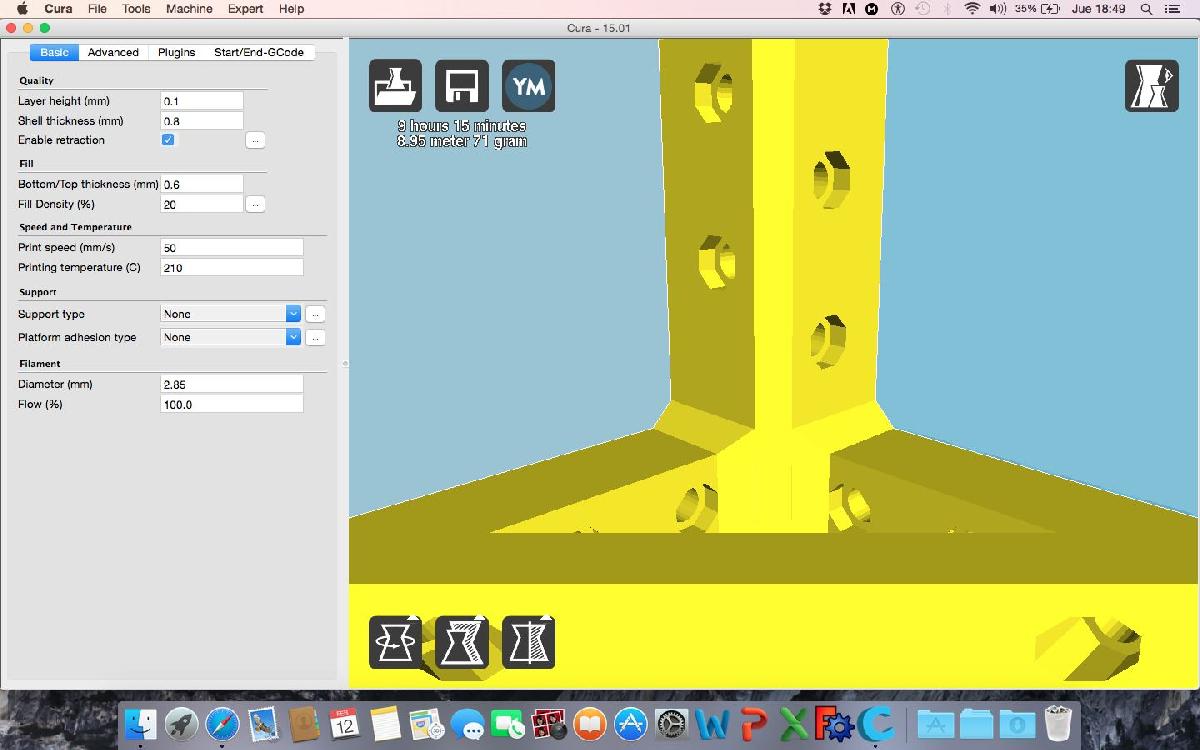Open the Apple menu
The height and width of the screenshot is (750, 1200).
pos(23,9)
